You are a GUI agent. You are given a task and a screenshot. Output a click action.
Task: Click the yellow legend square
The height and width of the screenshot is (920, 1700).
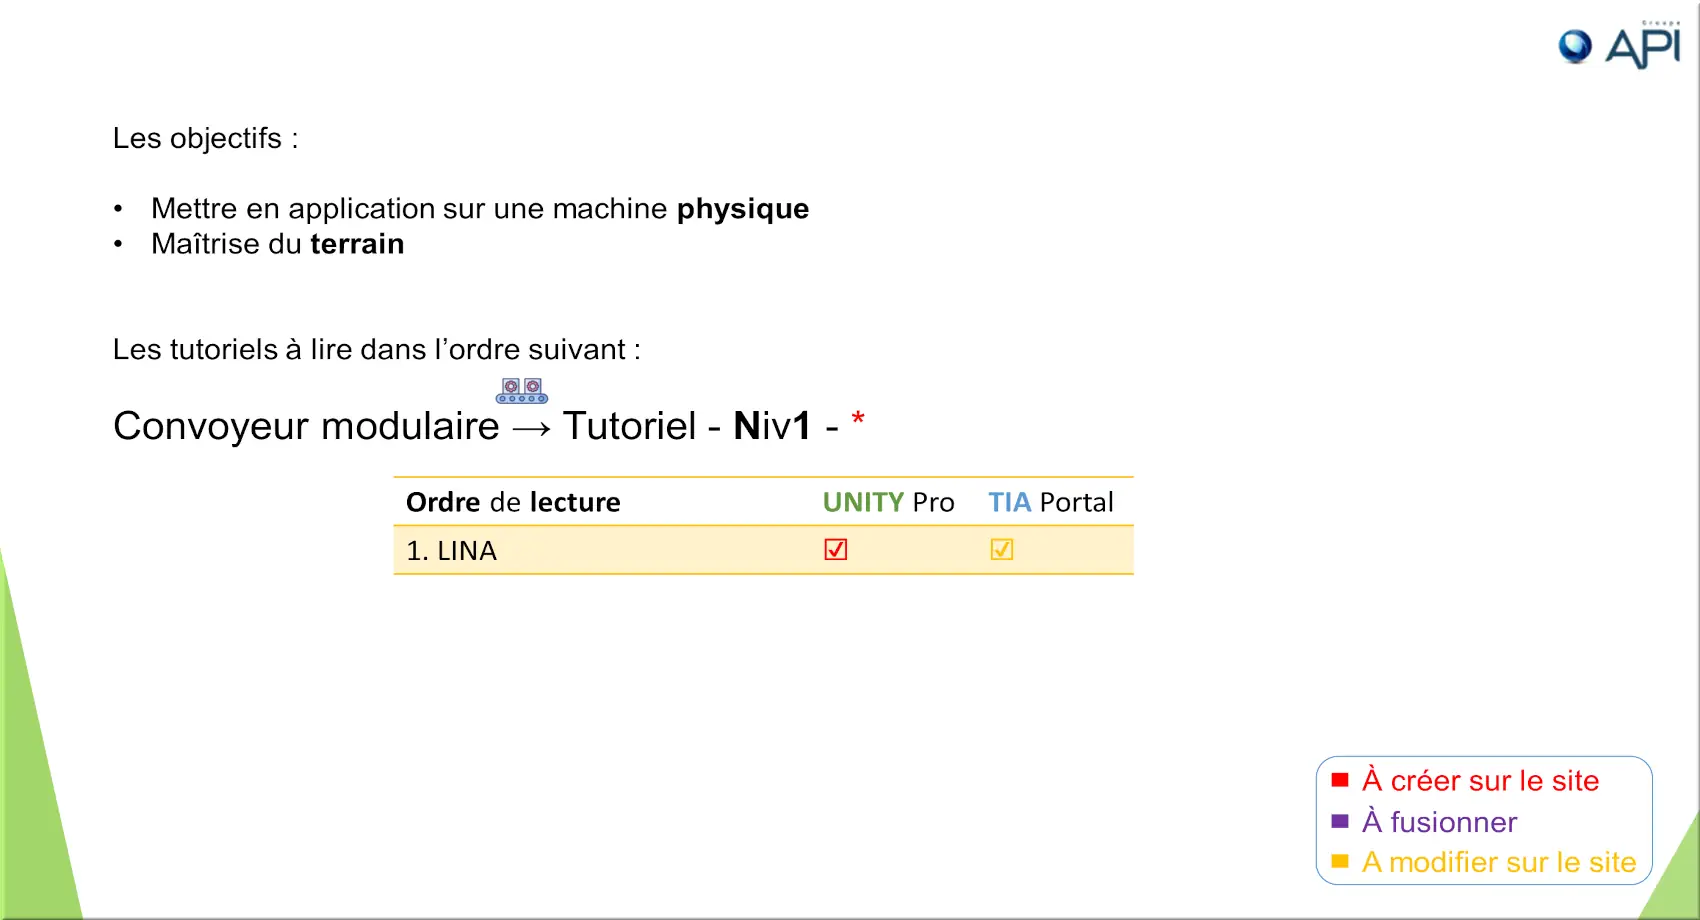coord(1340,861)
